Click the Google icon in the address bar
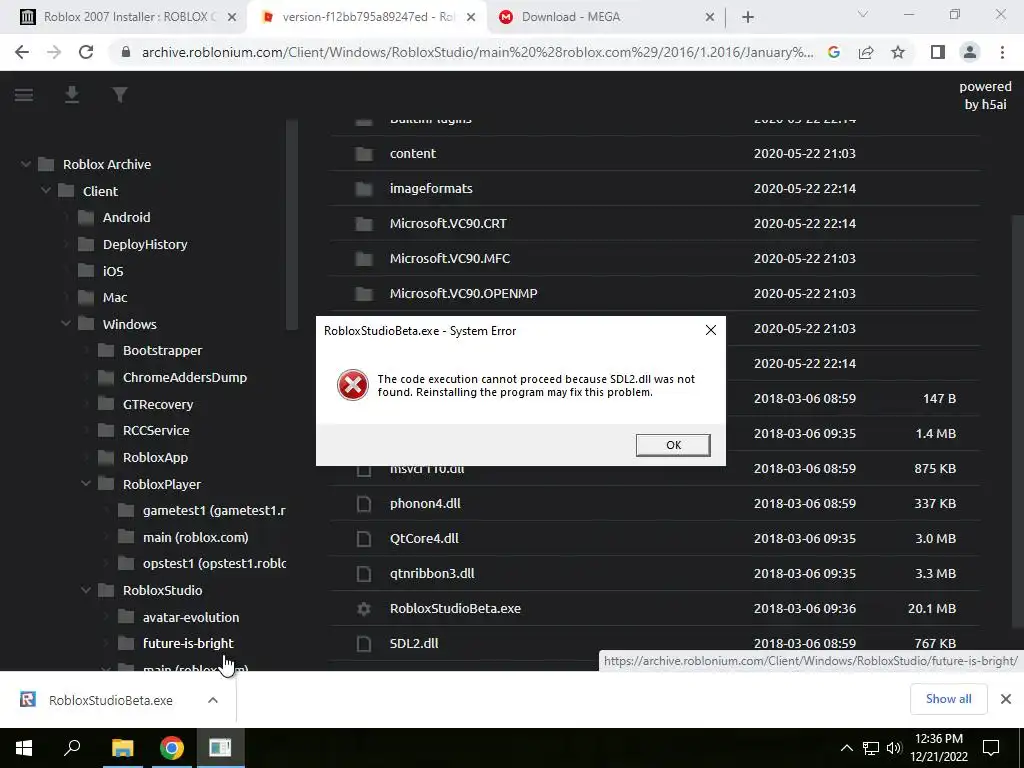Viewport: 1024px width, 768px height. tap(834, 52)
